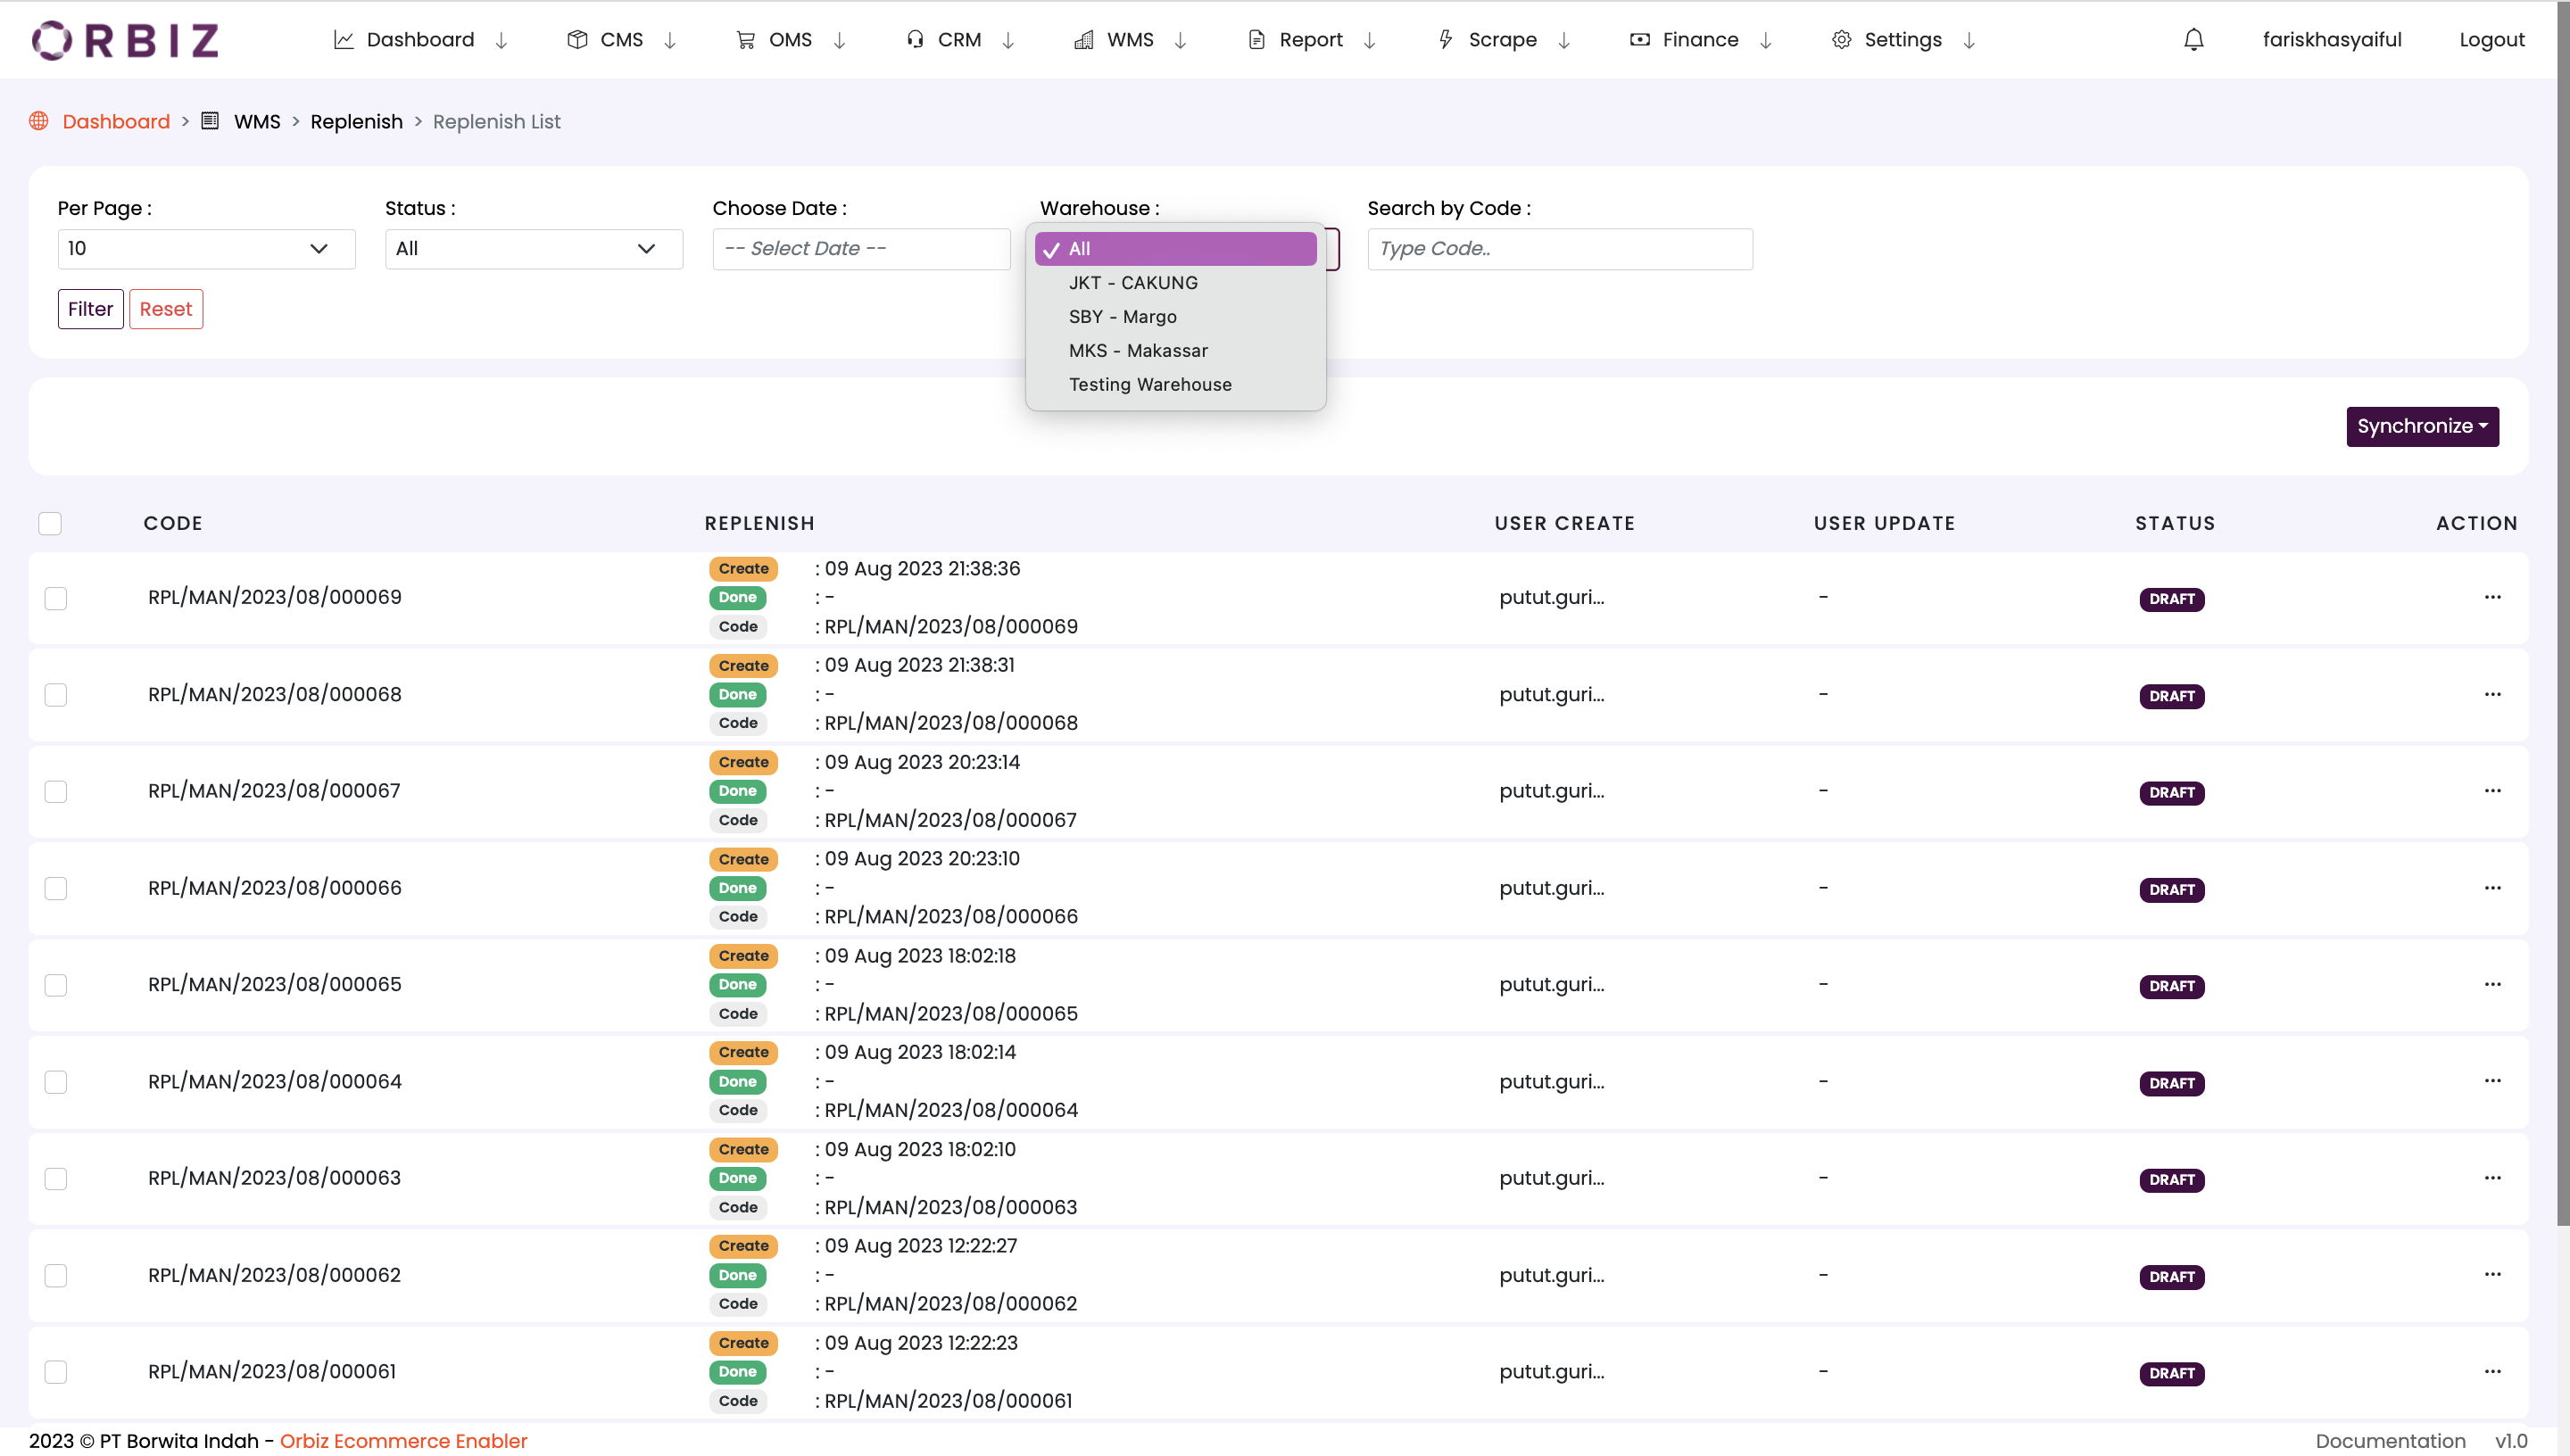Open the Per Page dropdown
The height and width of the screenshot is (1456, 2570).
point(207,249)
